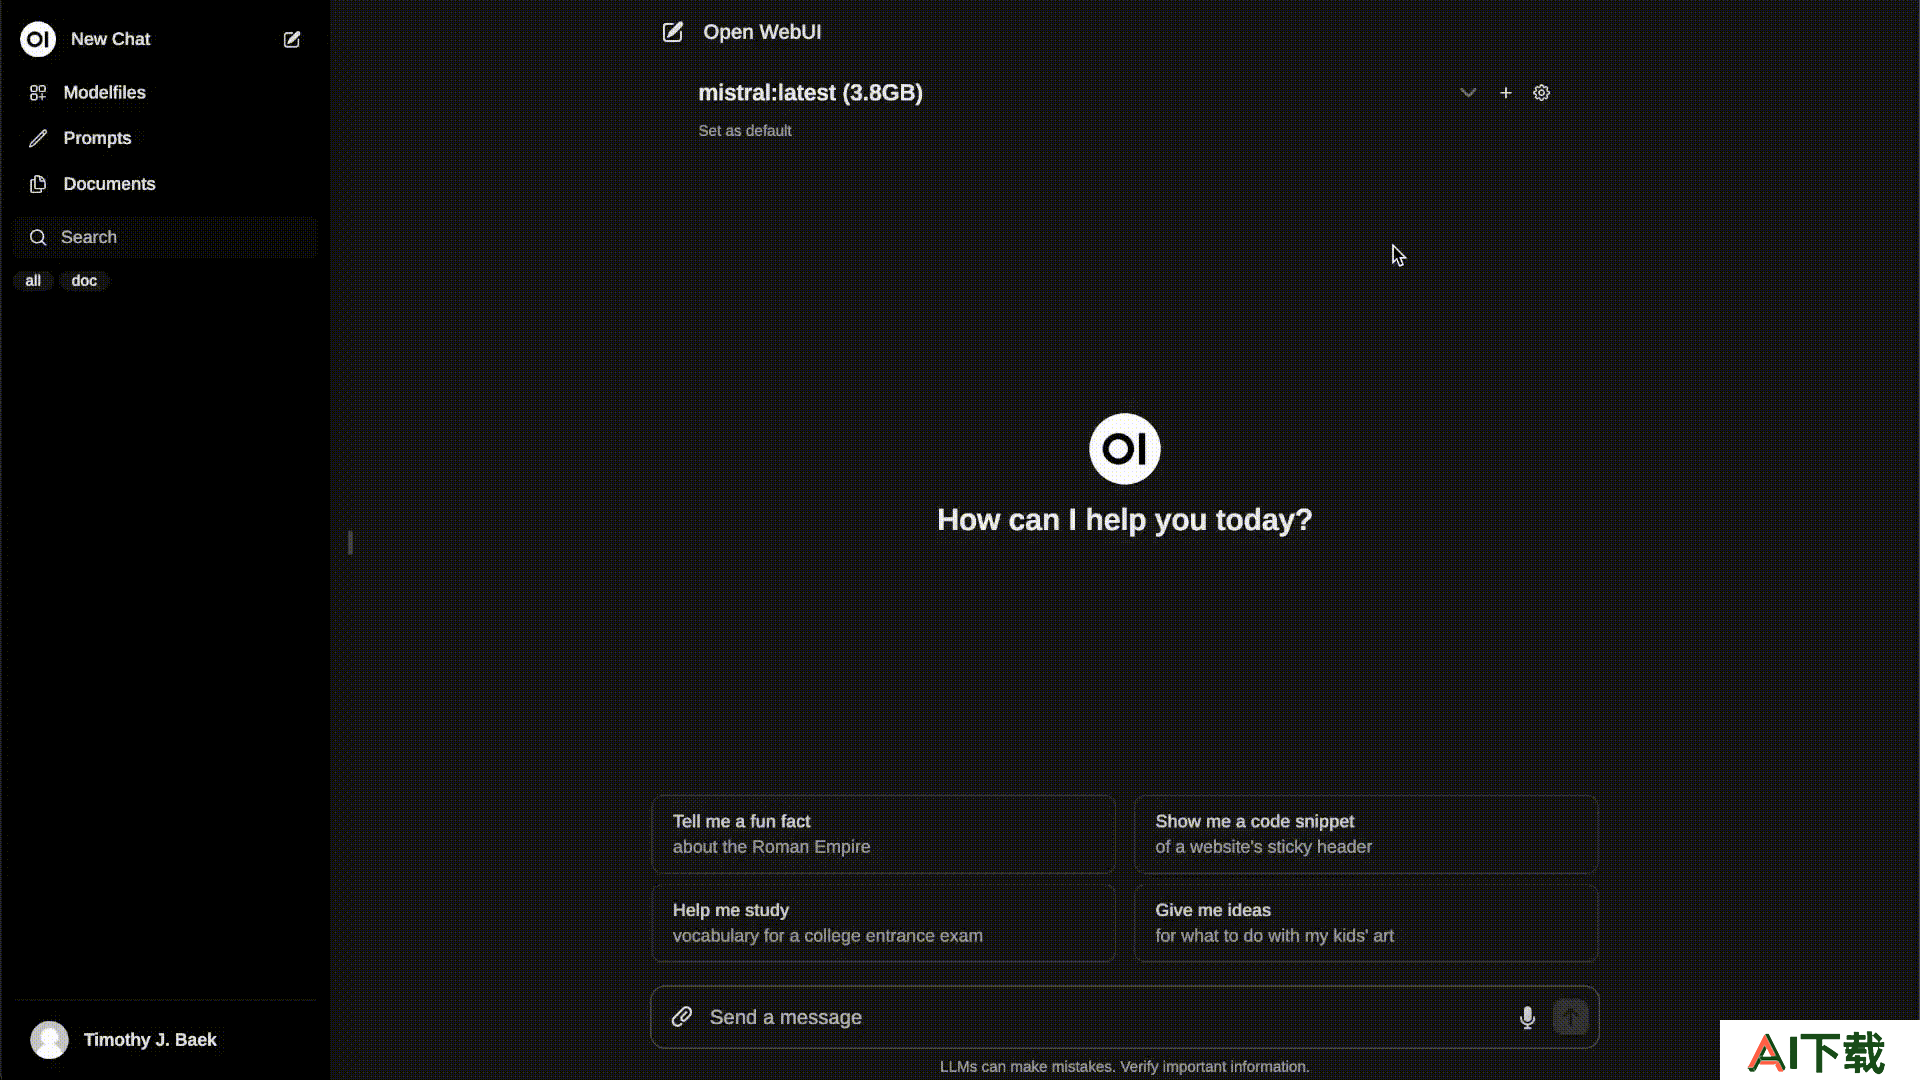Click into the Send a message box
The width and height of the screenshot is (1920, 1080).
pos(1105,1017)
